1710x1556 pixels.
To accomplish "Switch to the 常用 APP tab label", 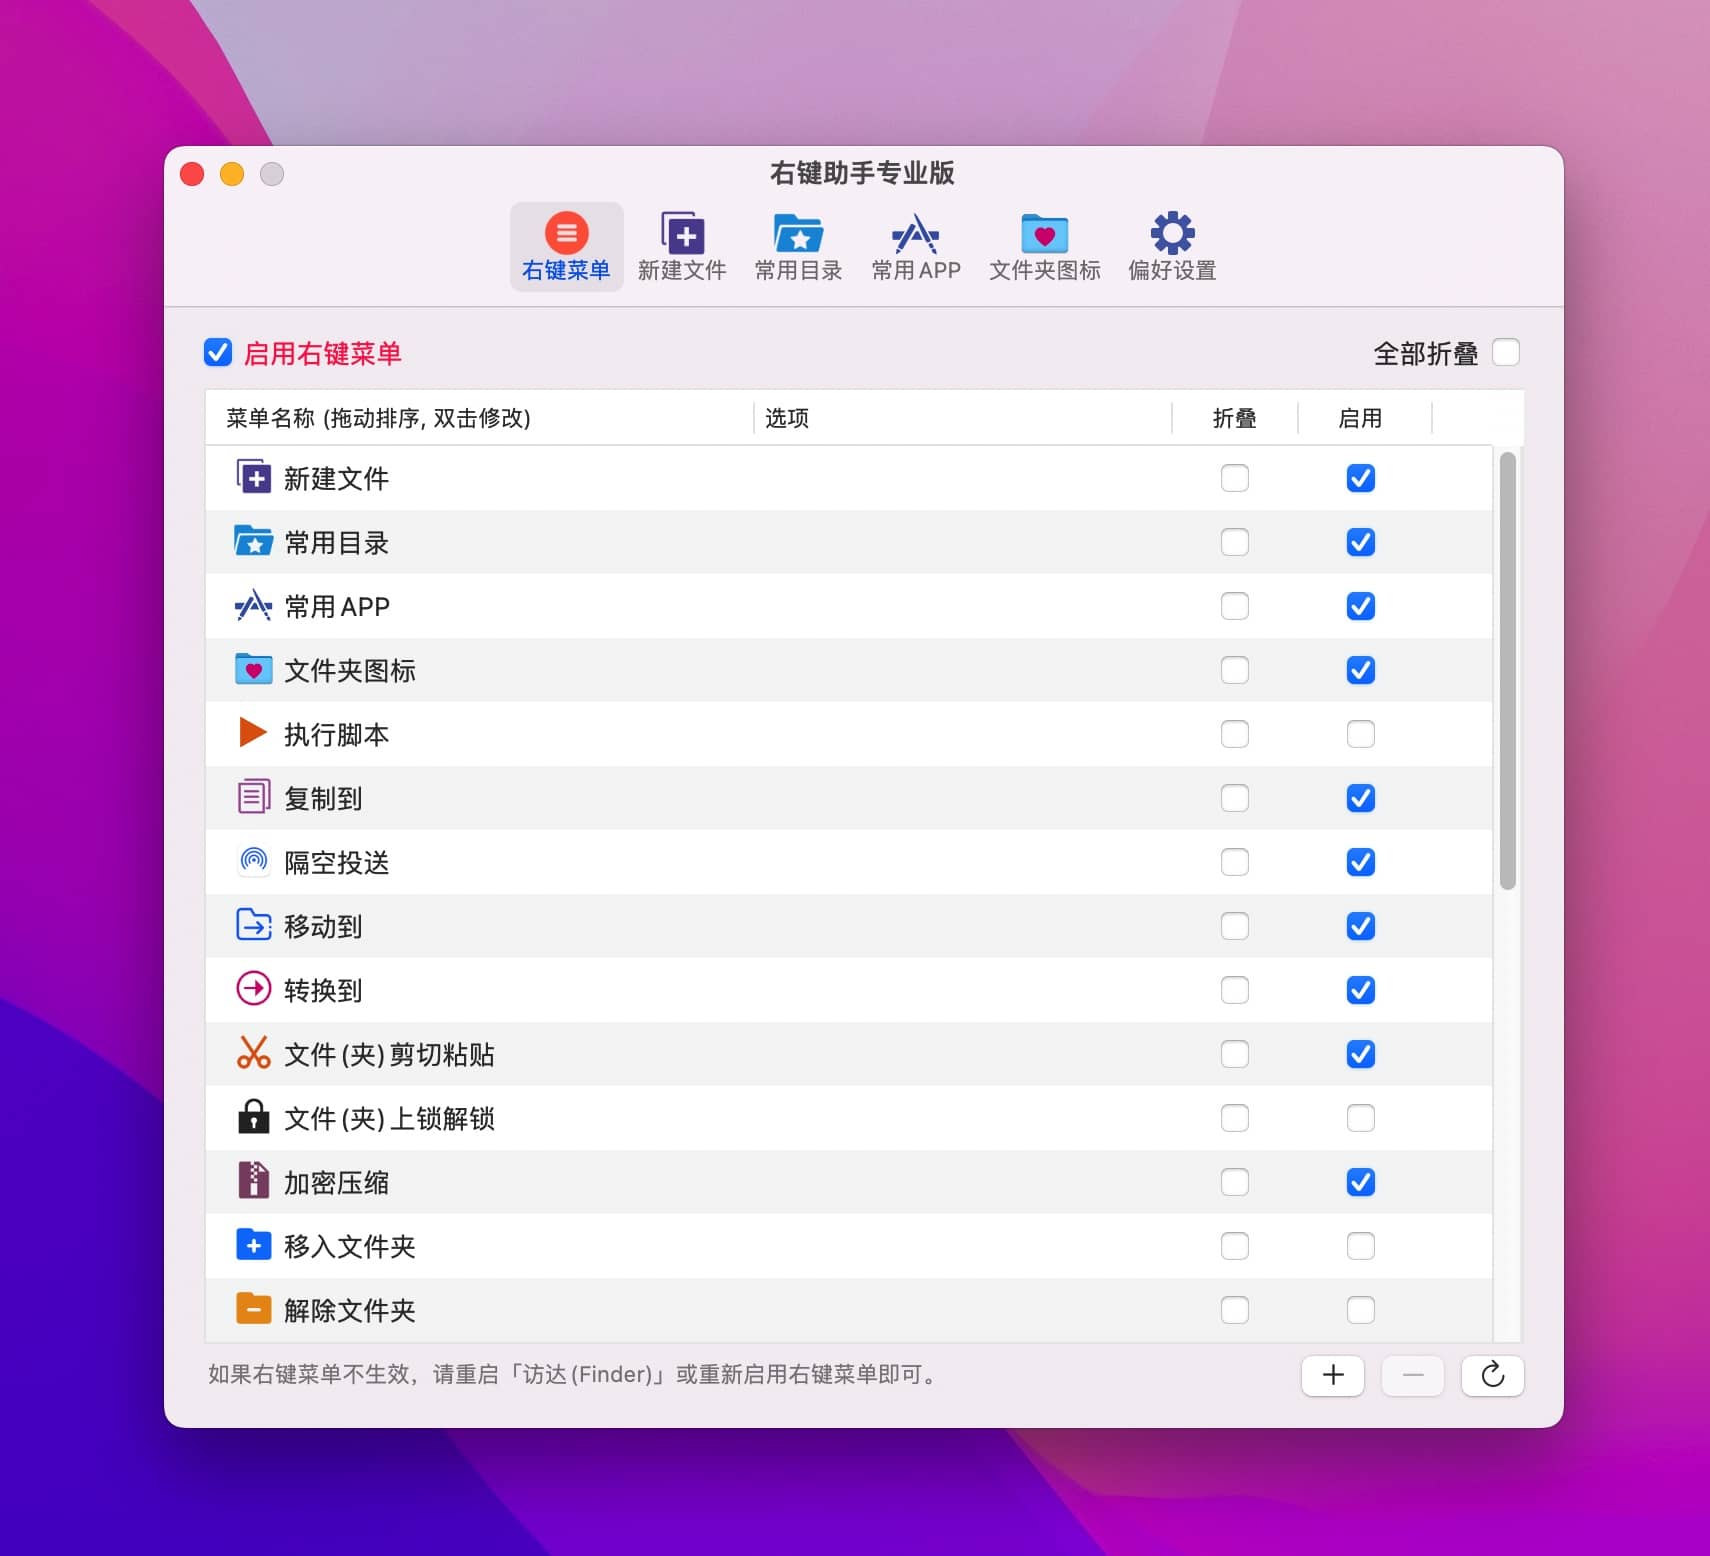I will 916,270.
